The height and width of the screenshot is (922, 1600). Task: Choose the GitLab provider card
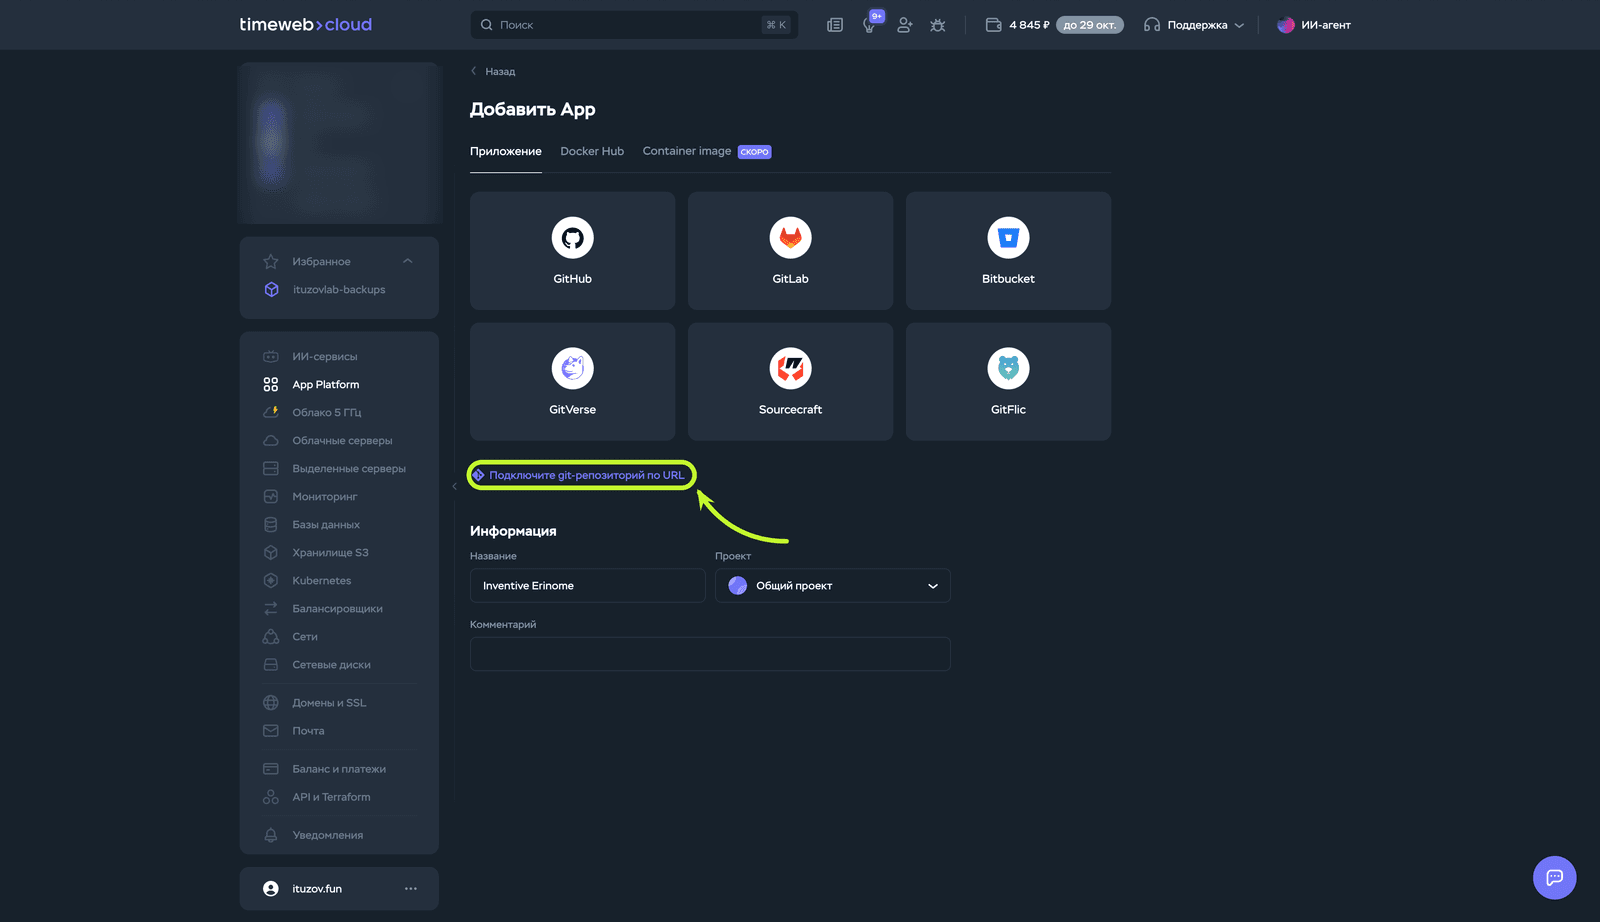(790, 250)
